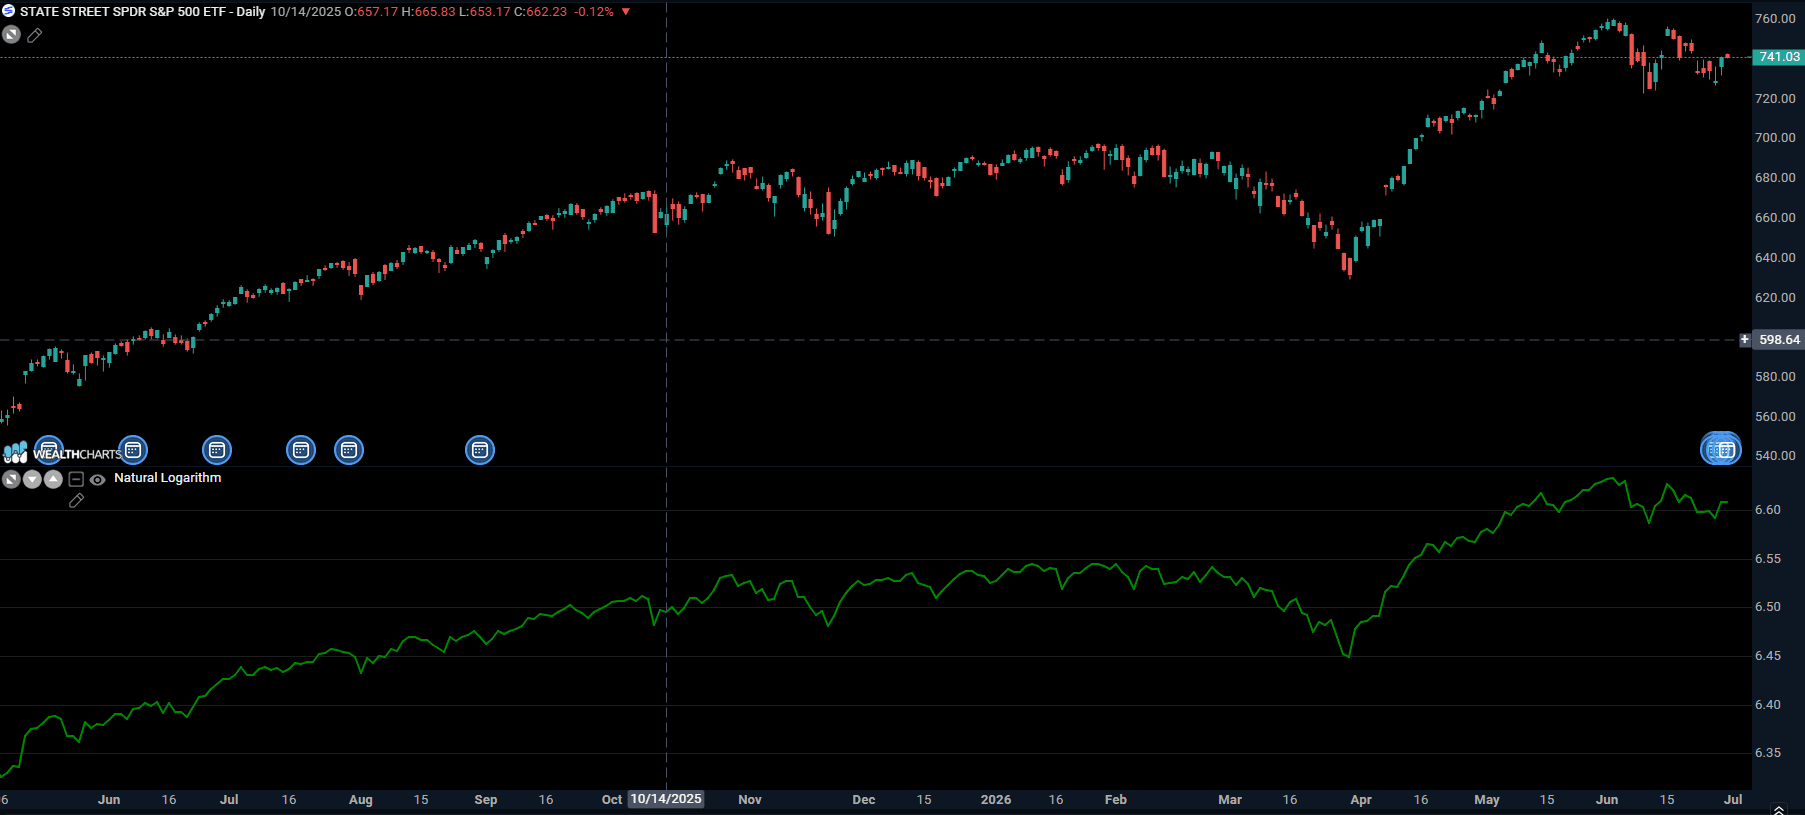Click the 2026 year label on time axis
This screenshot has height=815, width=1805.
click(x=996, y=800)
